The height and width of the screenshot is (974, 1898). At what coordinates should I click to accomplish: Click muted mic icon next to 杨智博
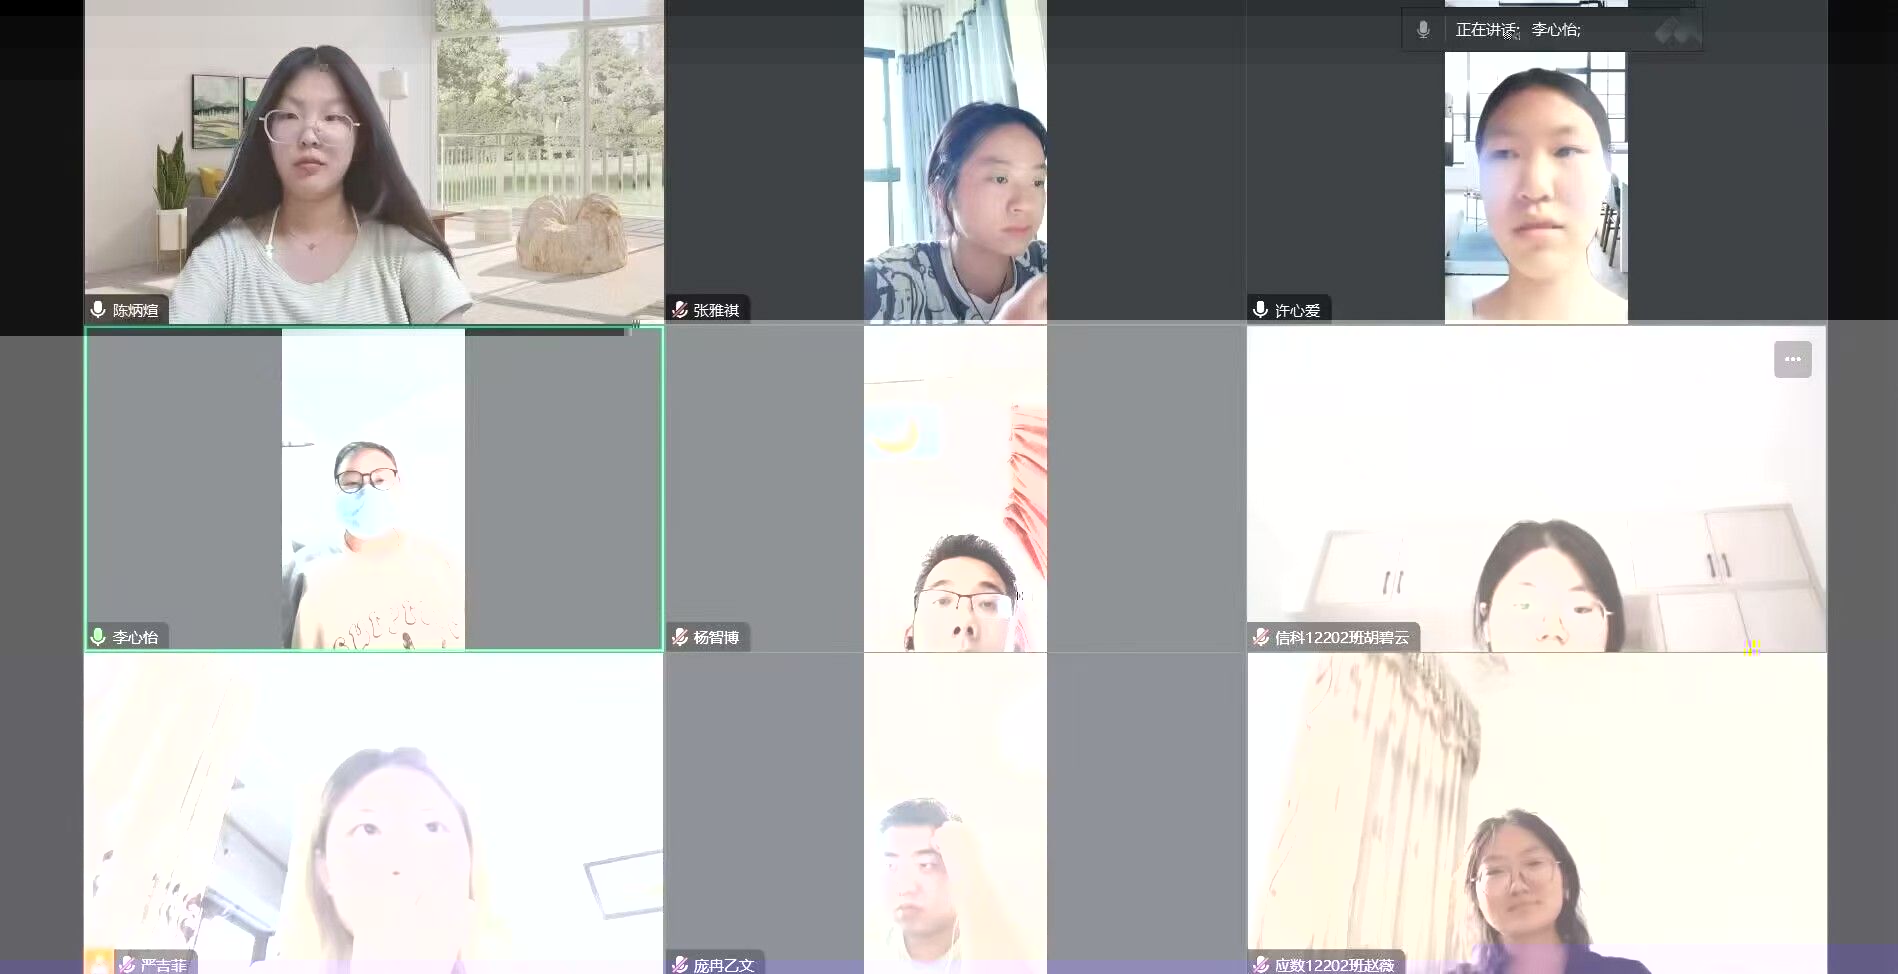click(680, 637)
